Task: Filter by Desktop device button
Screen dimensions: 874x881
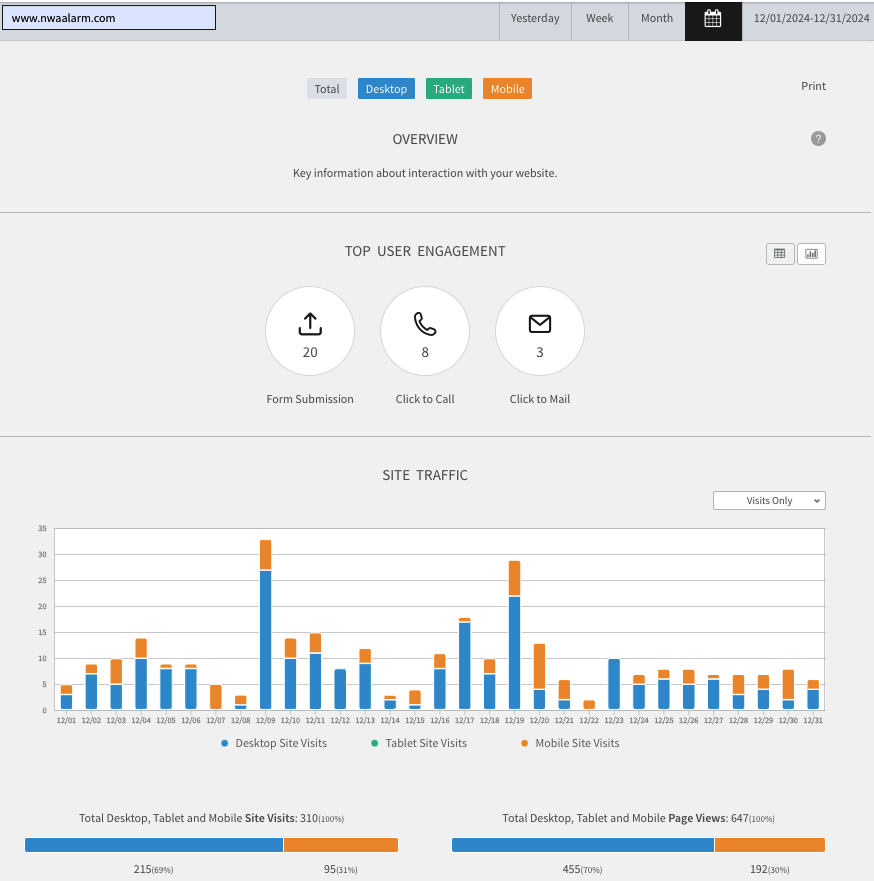Action: (386, 89)
